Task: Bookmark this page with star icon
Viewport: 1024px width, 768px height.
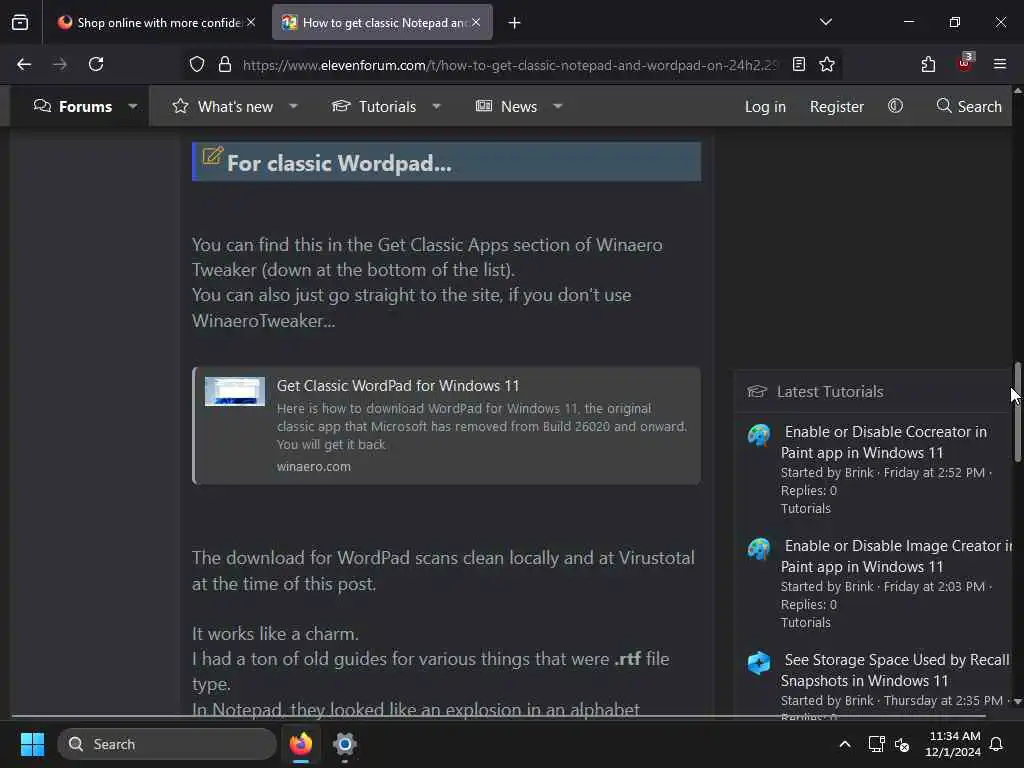Action: coord(827,64)
